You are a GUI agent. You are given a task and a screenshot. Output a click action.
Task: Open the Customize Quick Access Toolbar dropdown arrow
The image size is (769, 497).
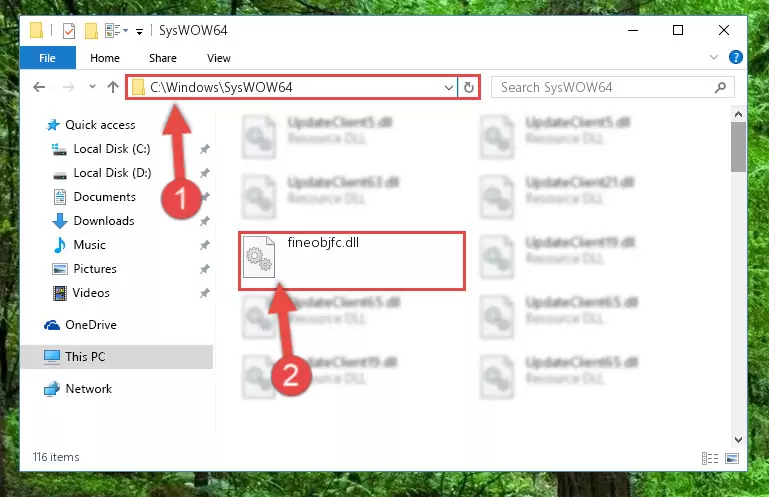pos(139,31)
